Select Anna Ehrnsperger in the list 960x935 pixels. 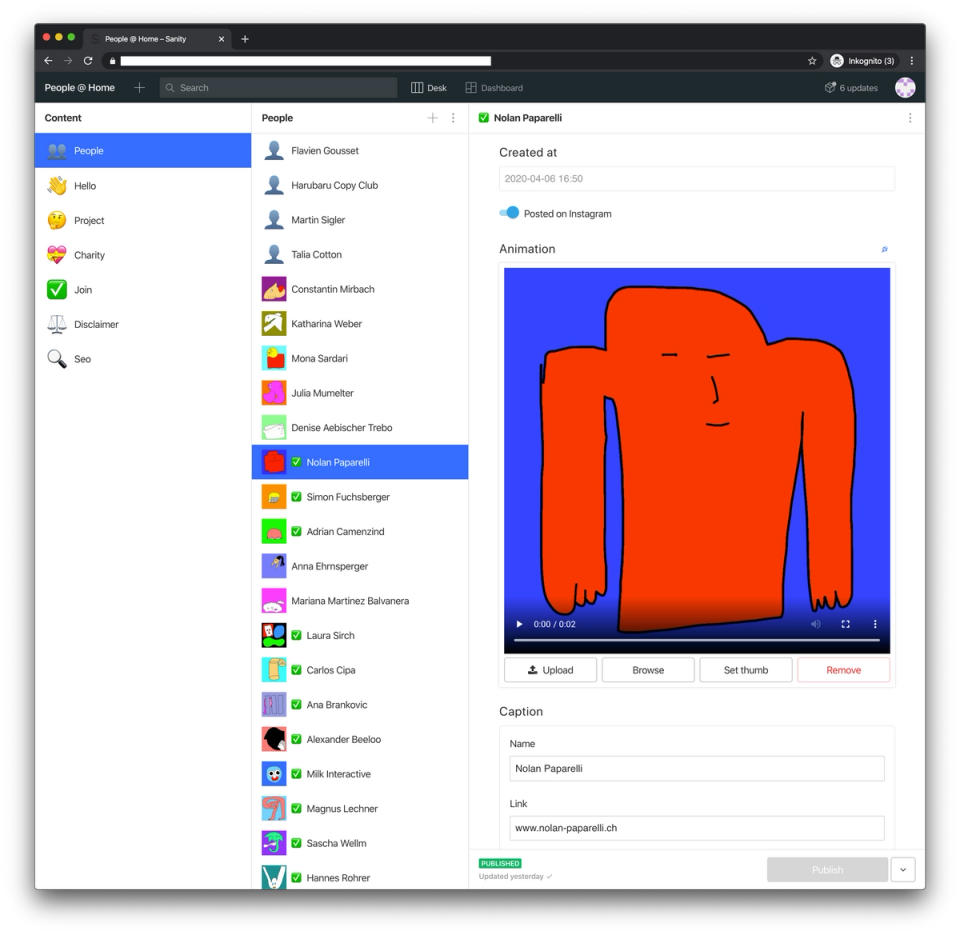[x=360, y=566]
